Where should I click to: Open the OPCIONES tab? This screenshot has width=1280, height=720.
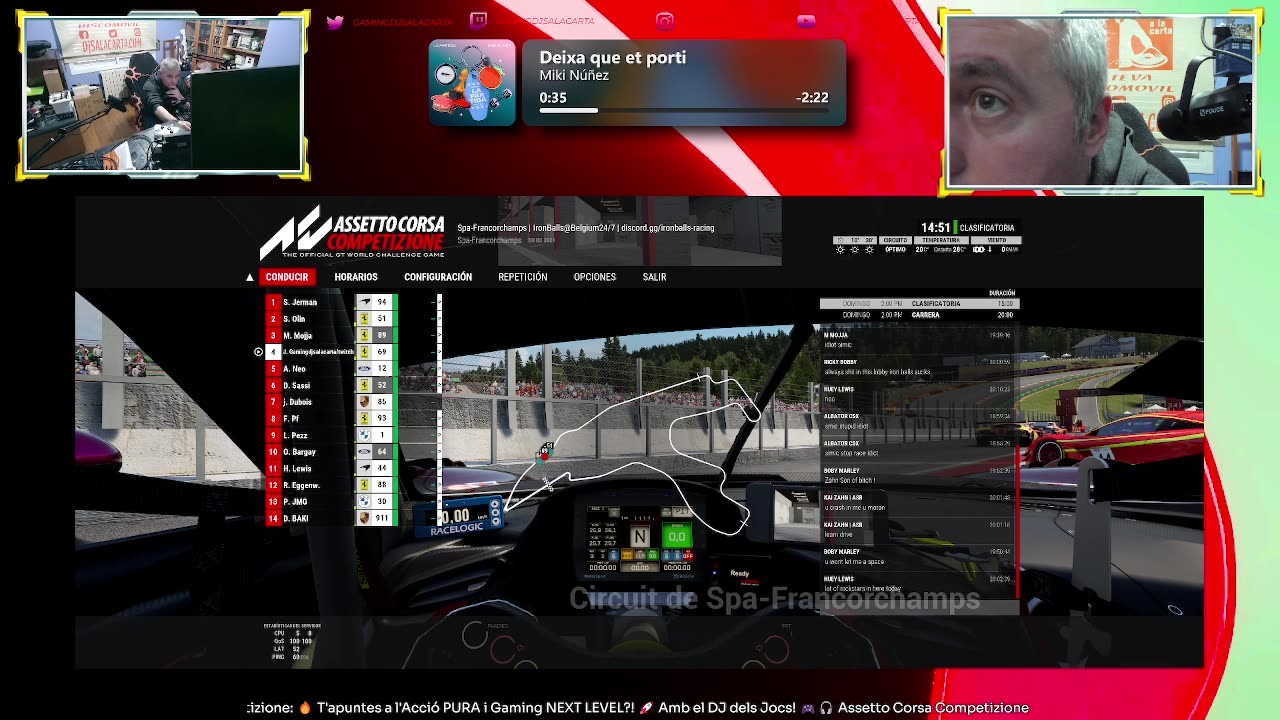click(x=595, y=277)
